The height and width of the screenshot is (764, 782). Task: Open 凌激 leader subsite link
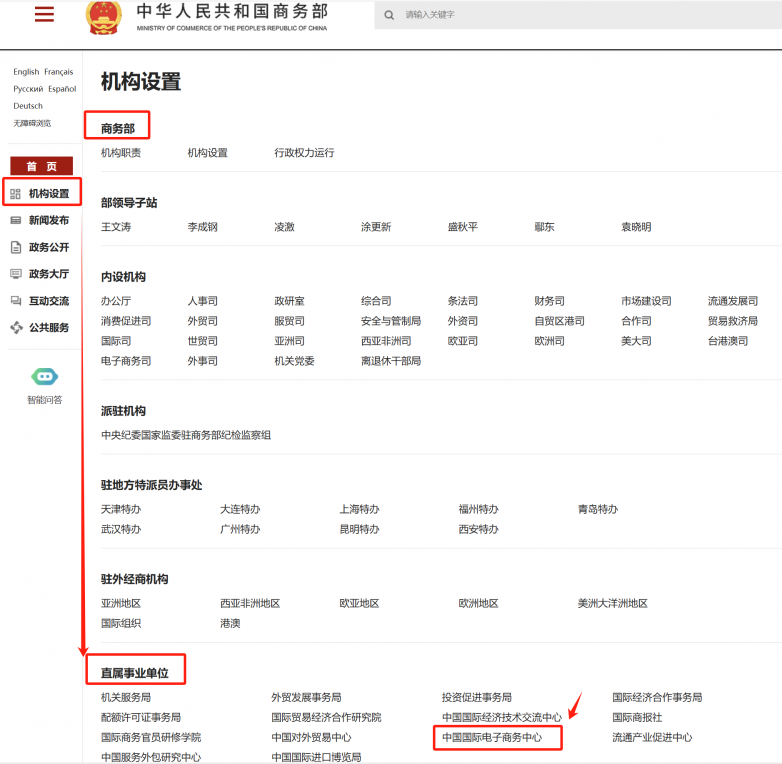click(284, 227)
